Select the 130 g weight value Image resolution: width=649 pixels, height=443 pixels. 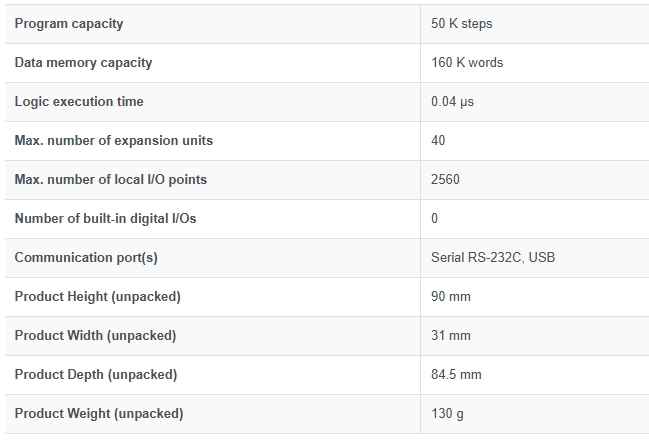pyautogui.click(x=447, y=413)
